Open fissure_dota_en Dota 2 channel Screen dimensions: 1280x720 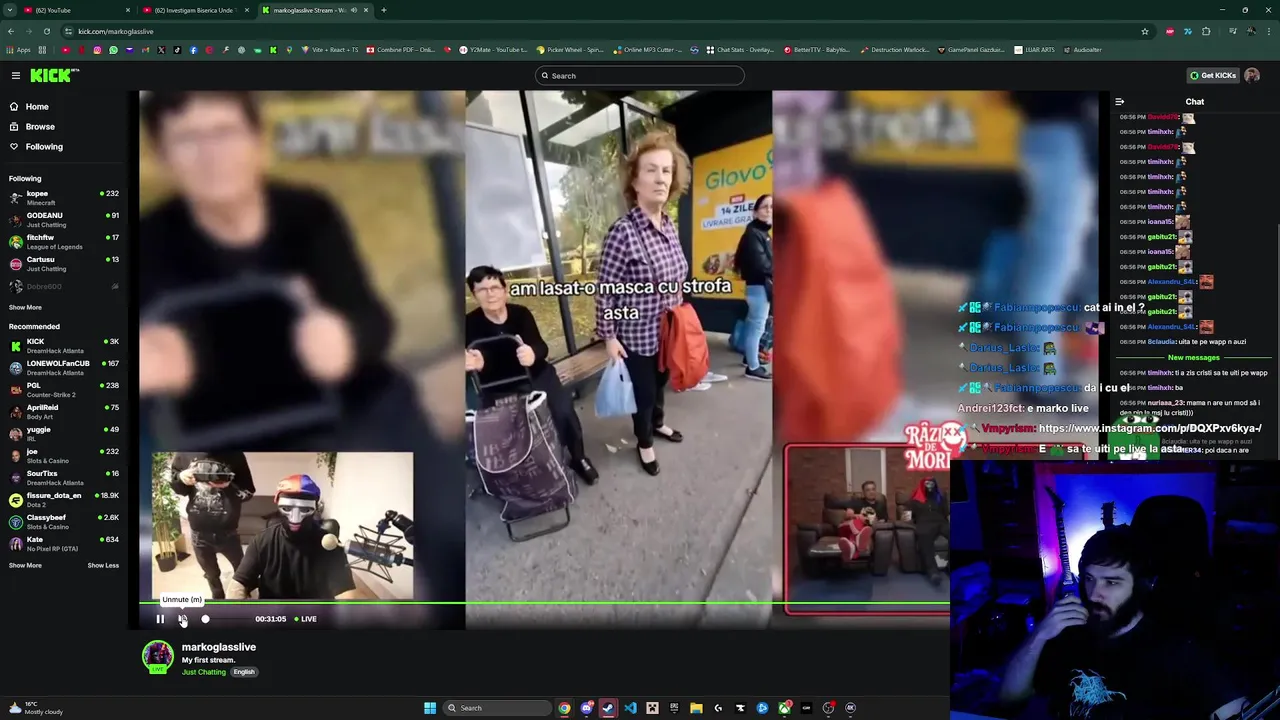click(x=64, y=500)
